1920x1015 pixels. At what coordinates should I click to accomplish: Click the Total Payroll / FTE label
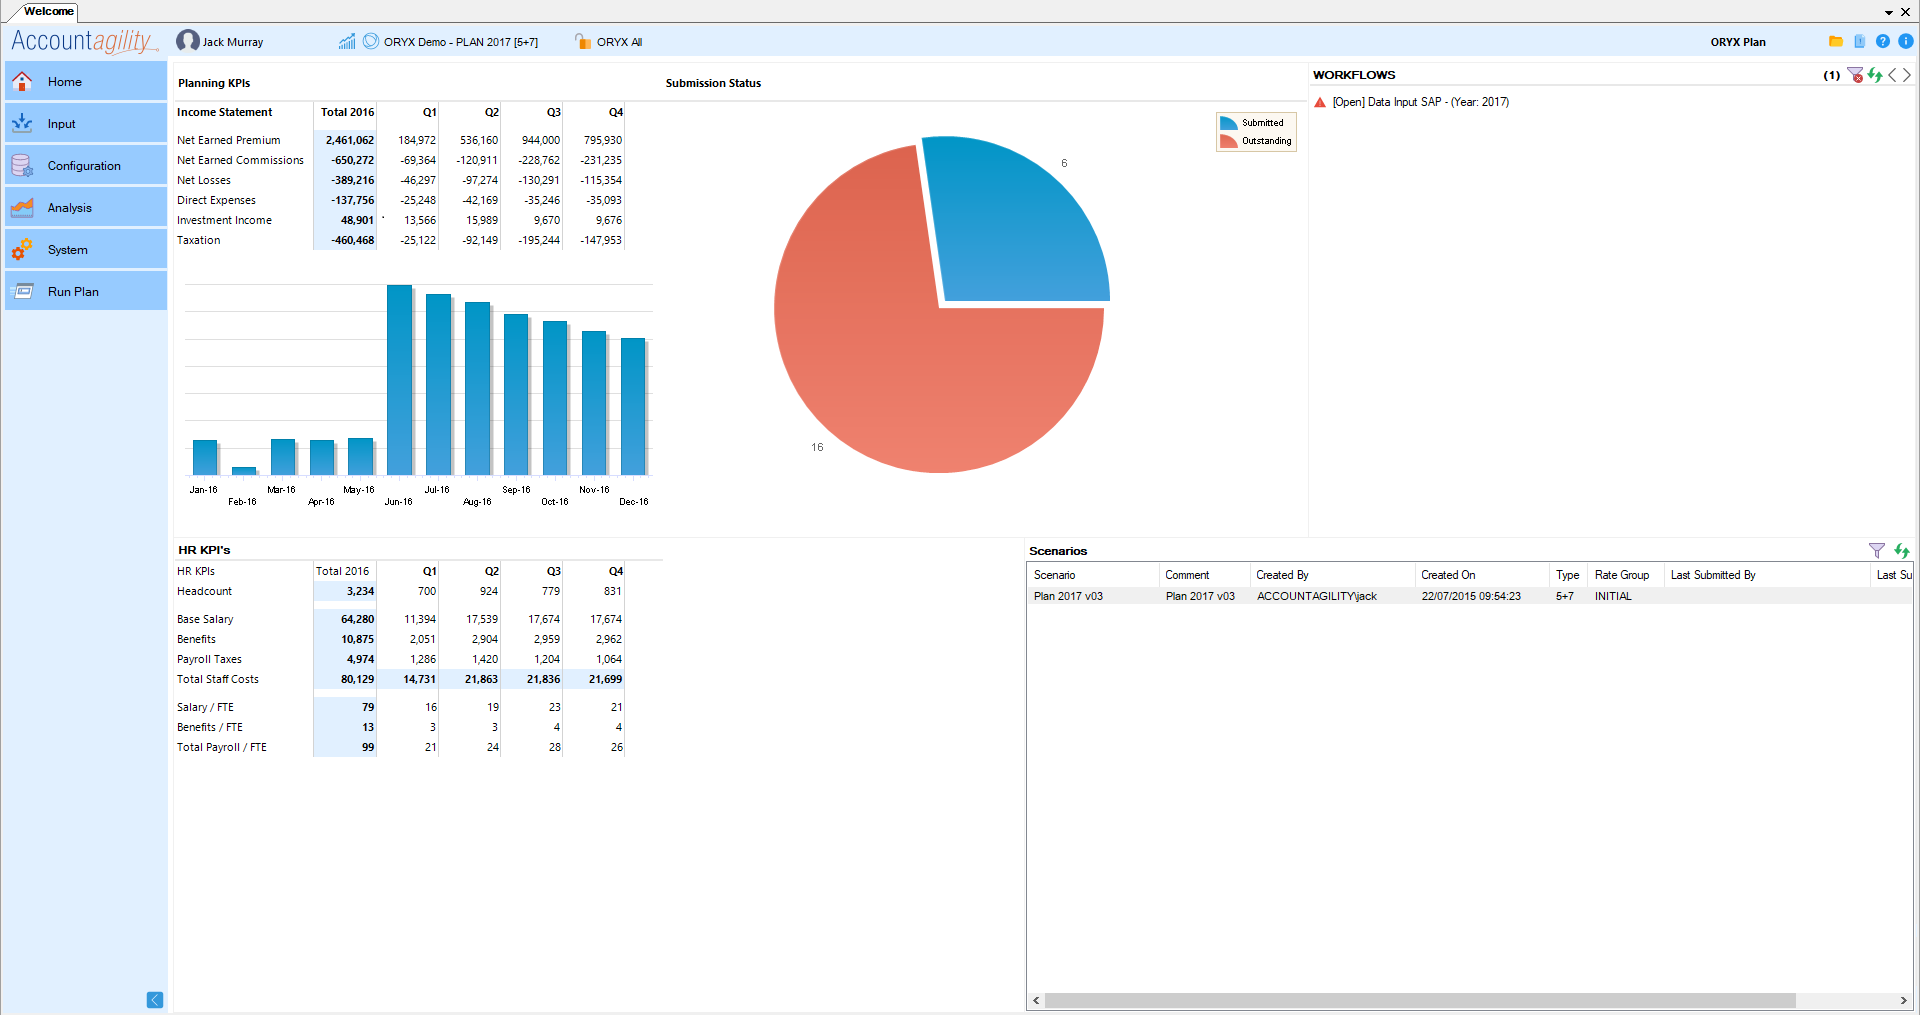pyautogui.click(x=222, y=747)
